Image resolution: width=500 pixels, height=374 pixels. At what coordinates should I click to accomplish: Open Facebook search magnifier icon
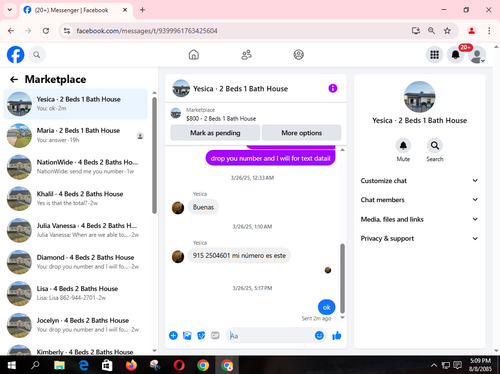[x=37, y=55]
